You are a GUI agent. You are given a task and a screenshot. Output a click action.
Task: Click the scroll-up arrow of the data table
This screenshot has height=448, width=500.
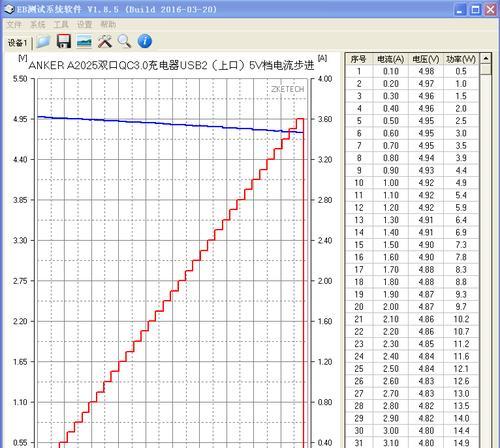486,58
